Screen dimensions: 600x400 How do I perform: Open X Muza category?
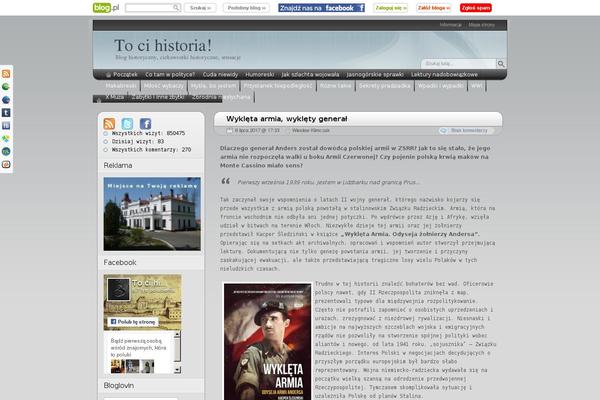(115, 97)
